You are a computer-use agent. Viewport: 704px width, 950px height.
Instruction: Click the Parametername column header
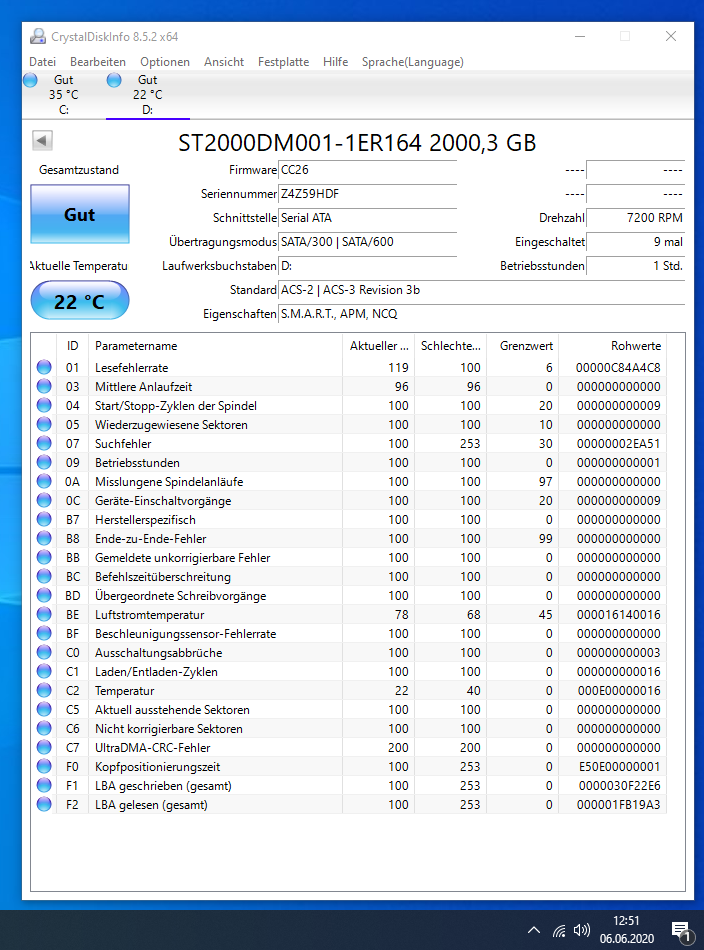coord(215,346)
